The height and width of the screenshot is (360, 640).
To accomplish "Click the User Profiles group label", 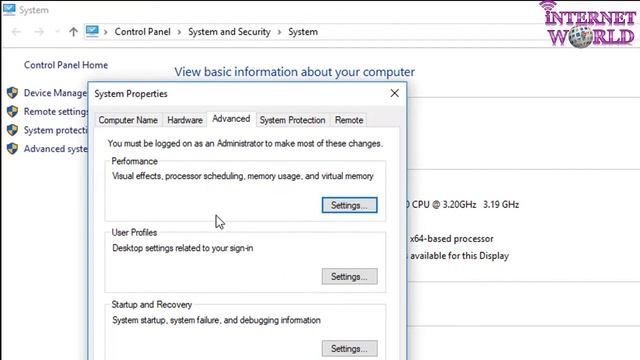I will [134, 233].
